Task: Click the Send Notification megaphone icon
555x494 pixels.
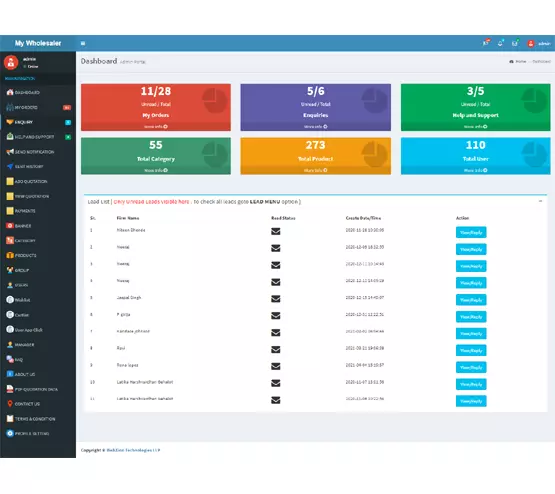Action: point(10,152)
